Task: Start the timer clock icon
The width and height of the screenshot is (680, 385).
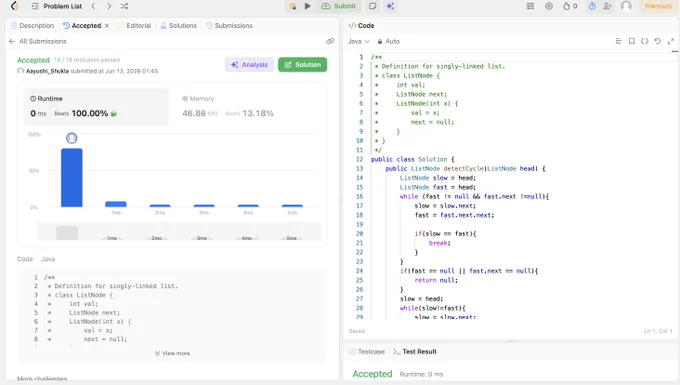Action: pos(592,6)
